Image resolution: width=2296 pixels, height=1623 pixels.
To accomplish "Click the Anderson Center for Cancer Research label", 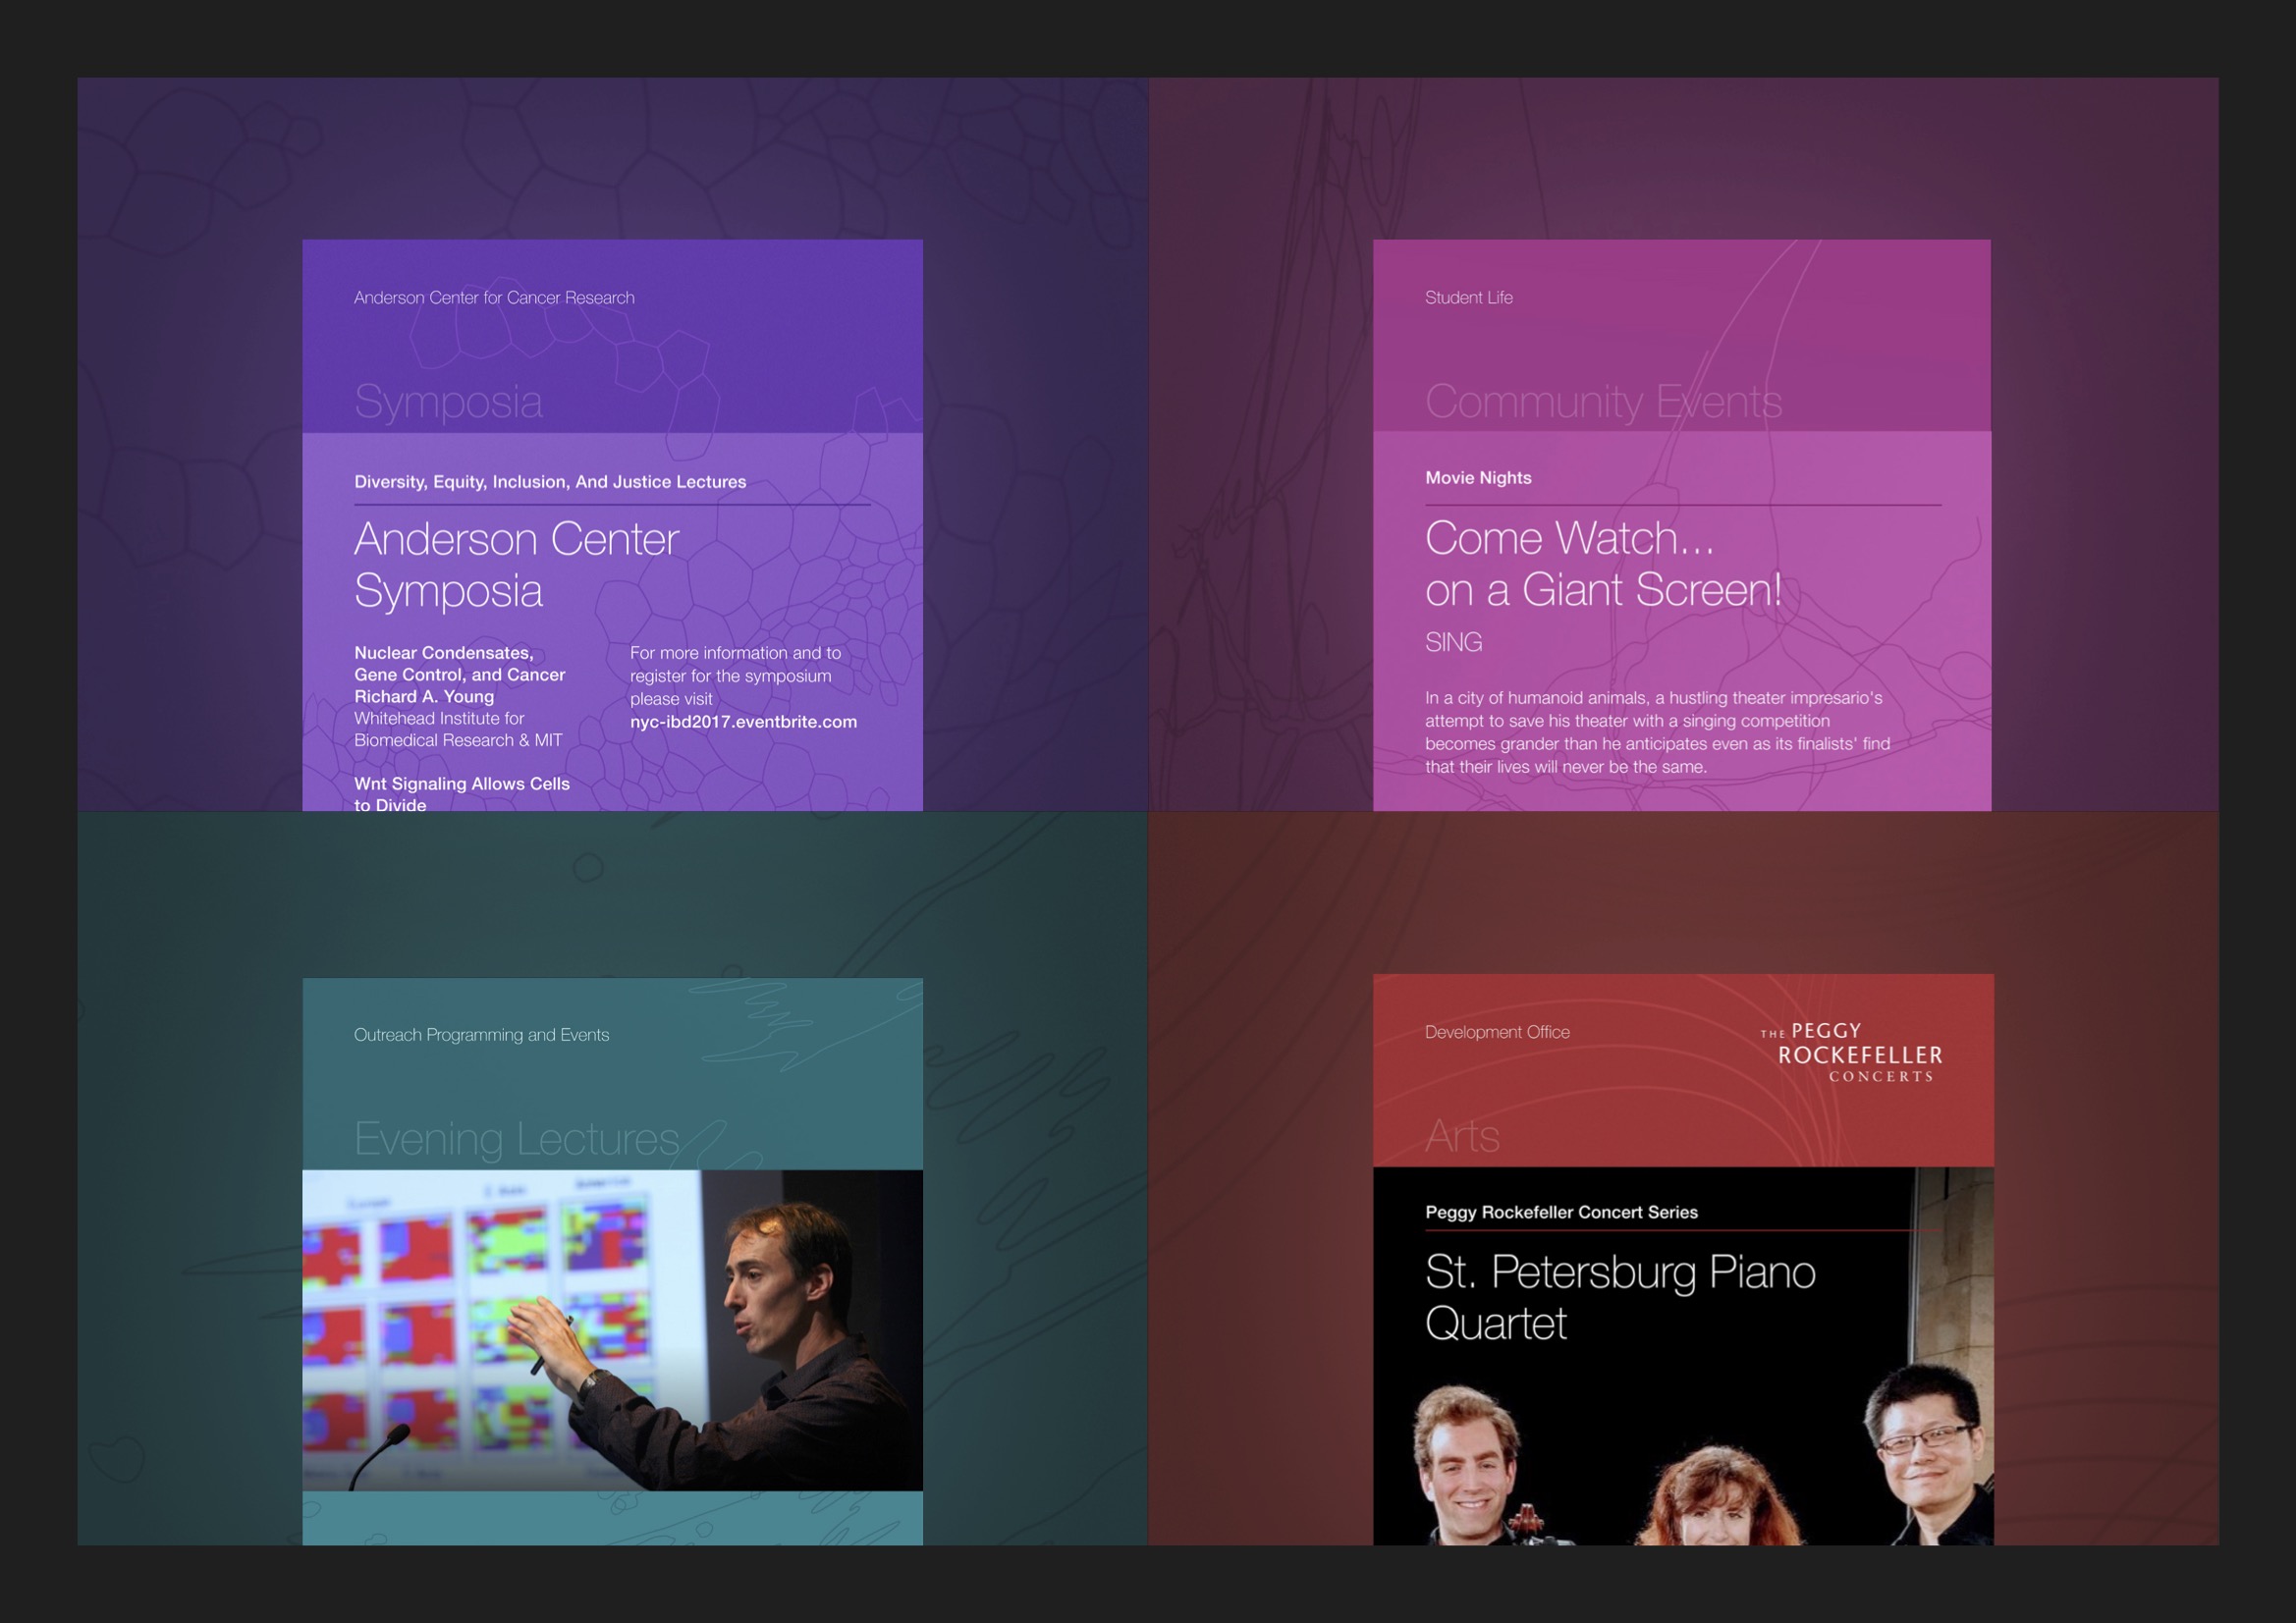I will [494, 298].
